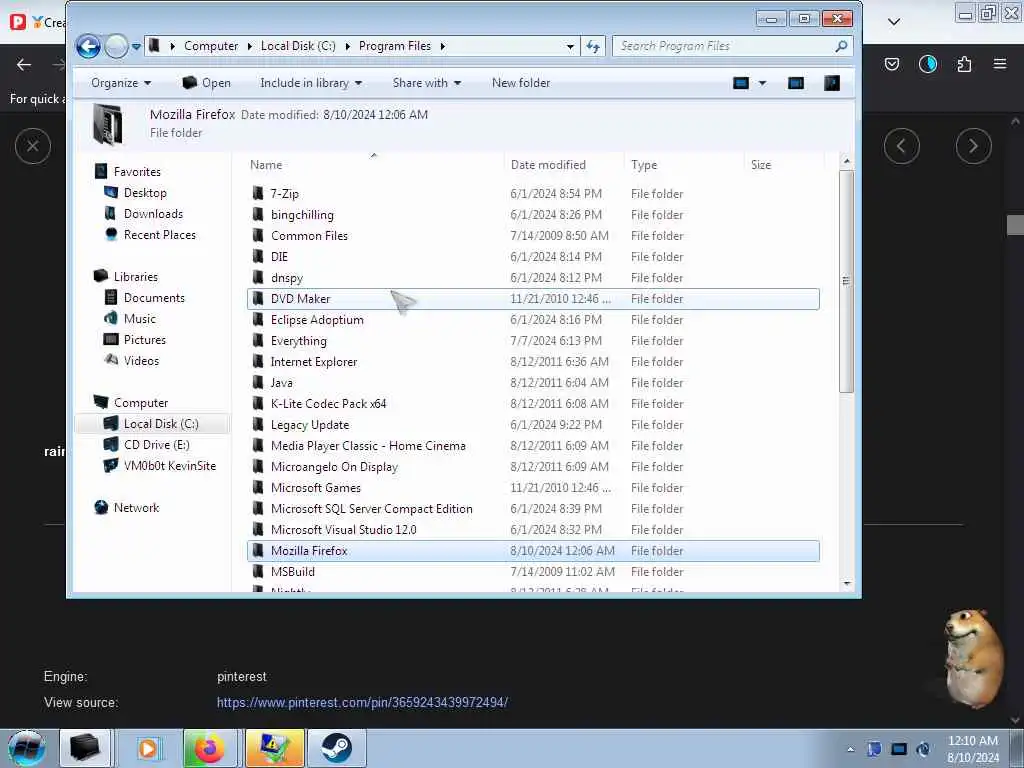Click Open in the Explorer toolbar
Image resolution: width=1024 pixels, height=768 pixels.
206,83
